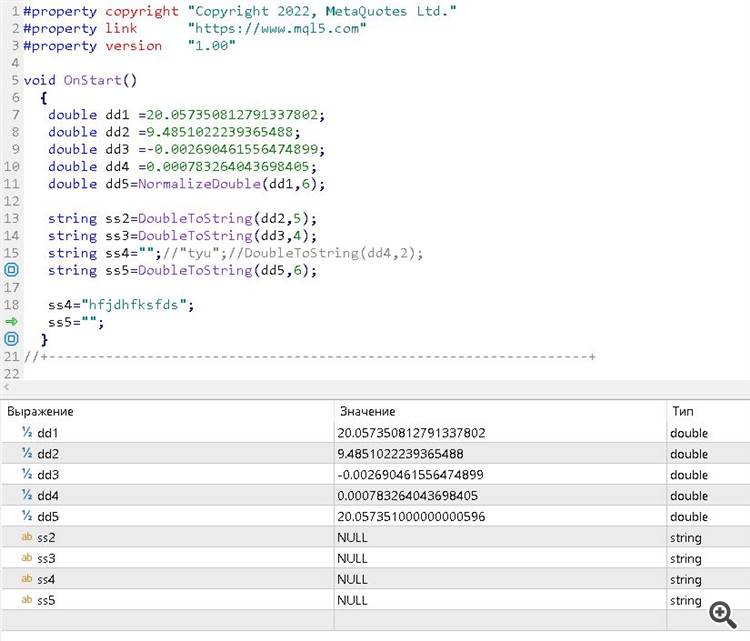Click the string-type icon beside ss2
Image resolution: width=750 pixels, height=641 pixels.
(x=27, y=537)
